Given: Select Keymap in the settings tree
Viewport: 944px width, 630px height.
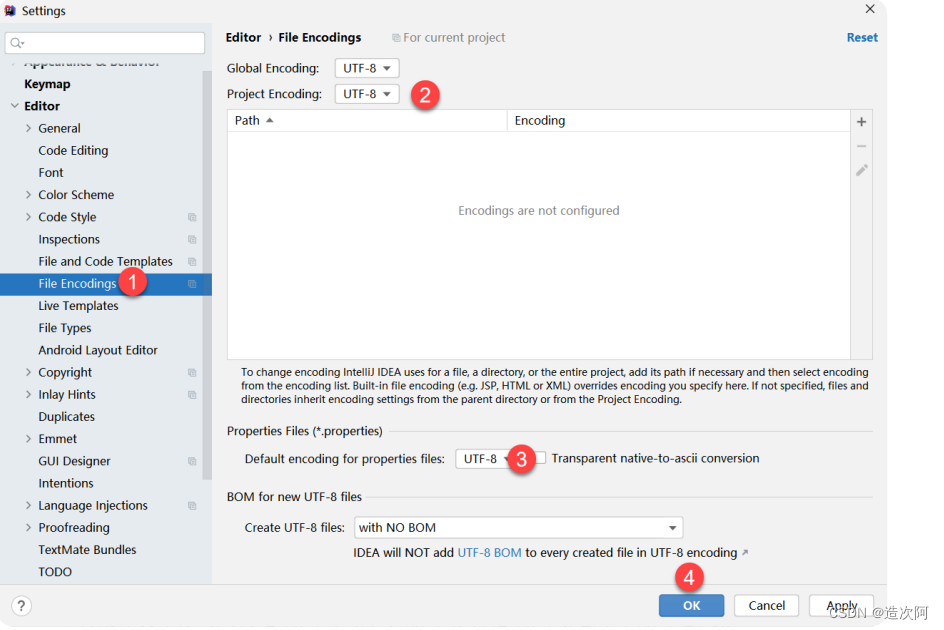Looking at the screenshot, I should click(47, 84).
